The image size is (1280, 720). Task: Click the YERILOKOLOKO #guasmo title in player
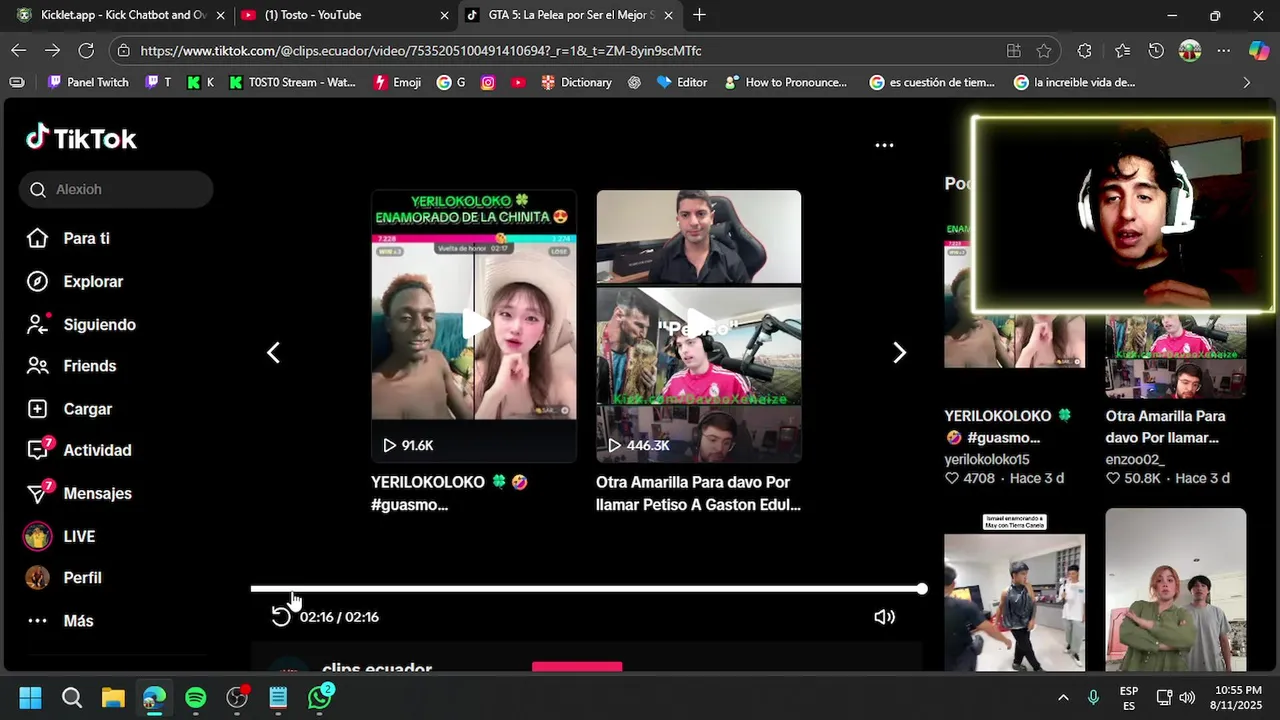pyautogui.click(x=449, y=493)
